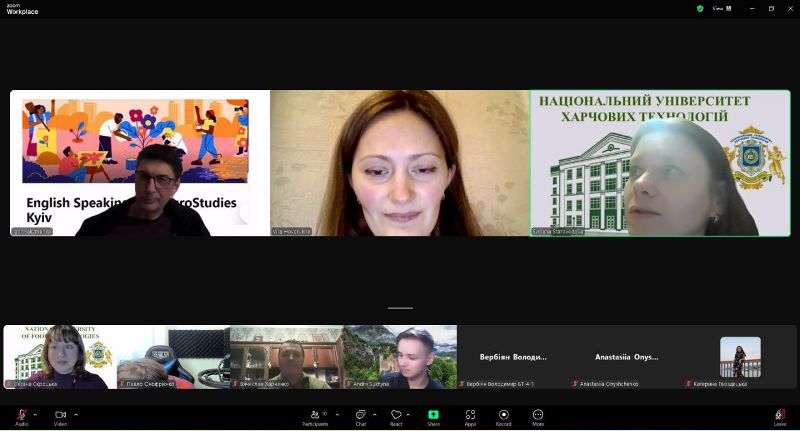Viewport: 800px width, 431px height.
Task: Leave the meeting via the Leave button
Action: [x=780, y=417]
